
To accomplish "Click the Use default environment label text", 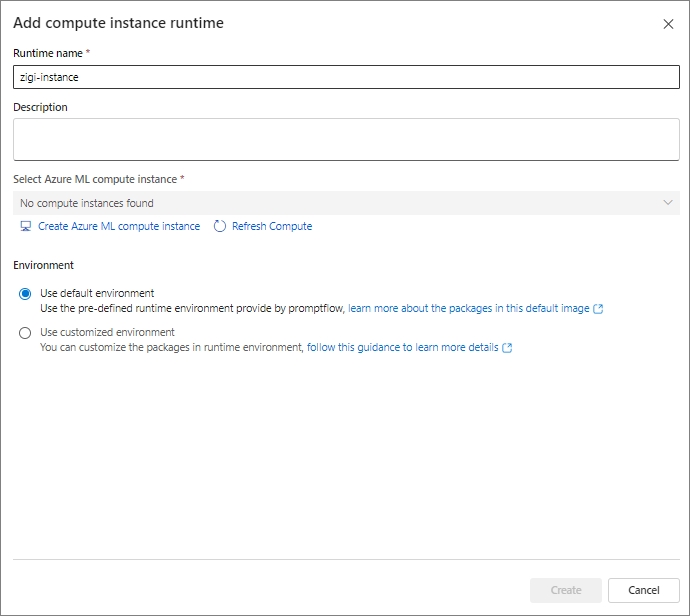I will click(x=97, y=294).
